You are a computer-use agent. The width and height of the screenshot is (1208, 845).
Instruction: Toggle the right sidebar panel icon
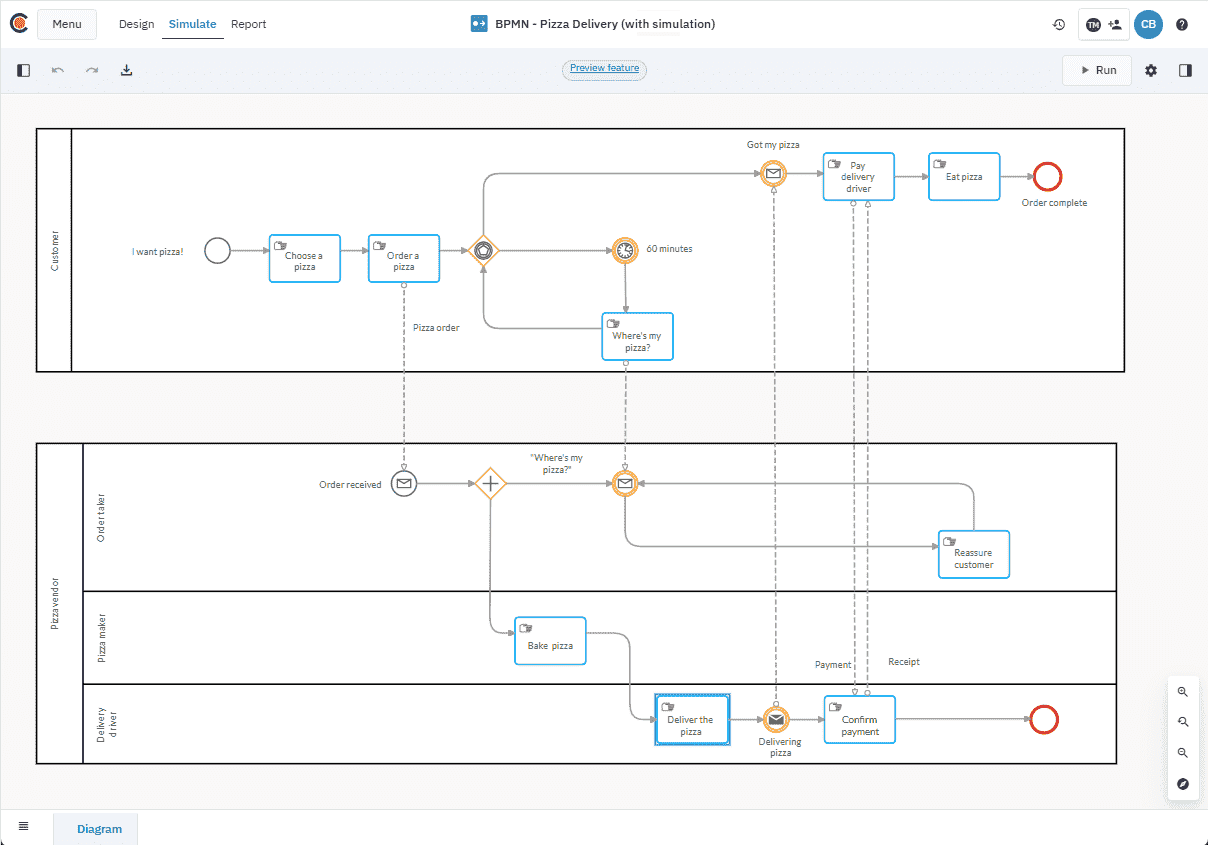click(1185, 70)
